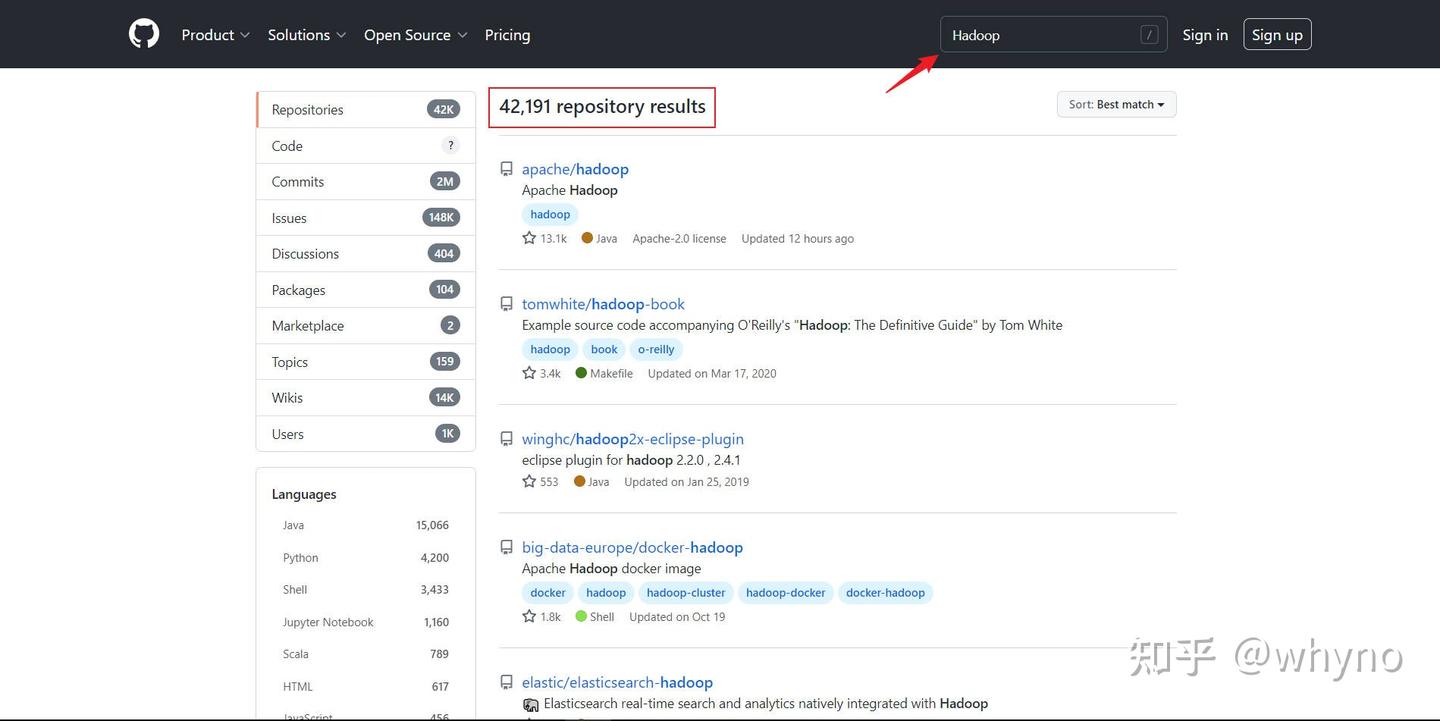This screenshot has width=1440, height=721.
Task: Open the tomwhite/hadoop-book repository
Action: [x=603, y=304]
